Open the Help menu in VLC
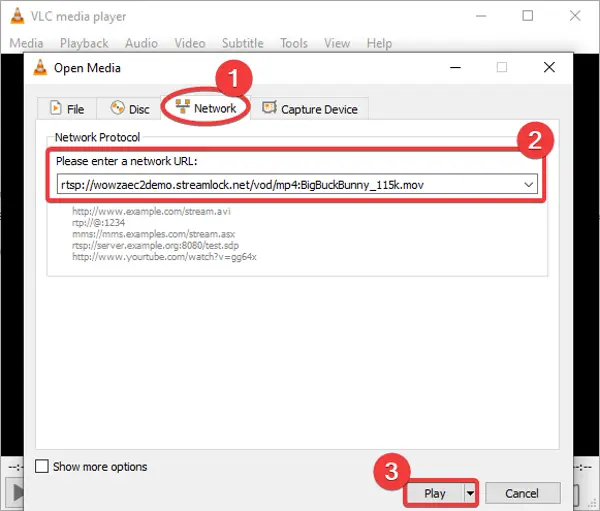The height and width of the screenshot is (511, 600). pos(379,43)
